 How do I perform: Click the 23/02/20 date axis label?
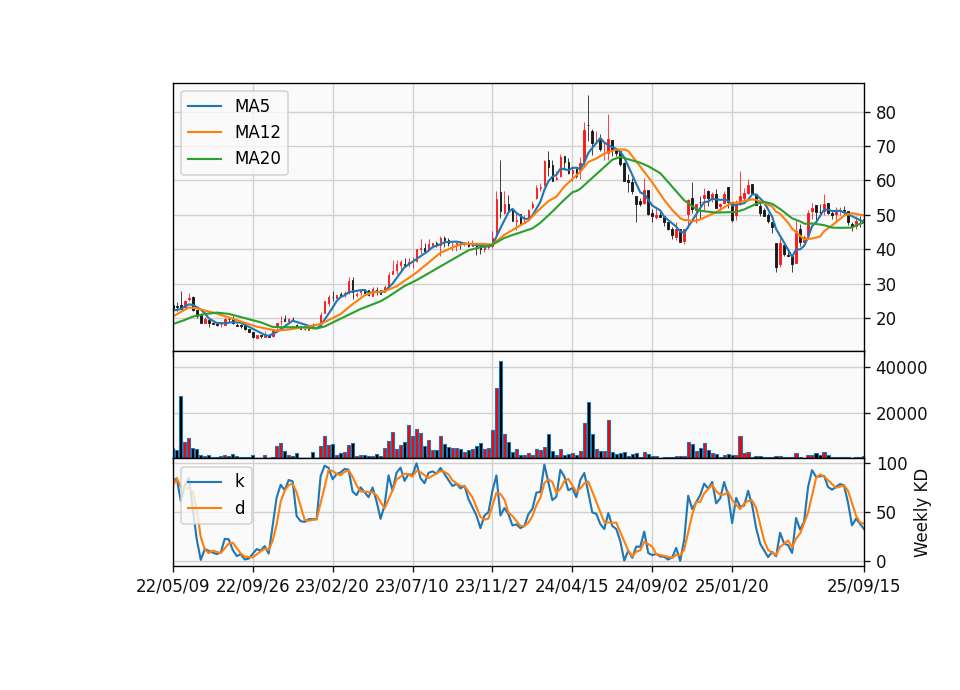332,586
